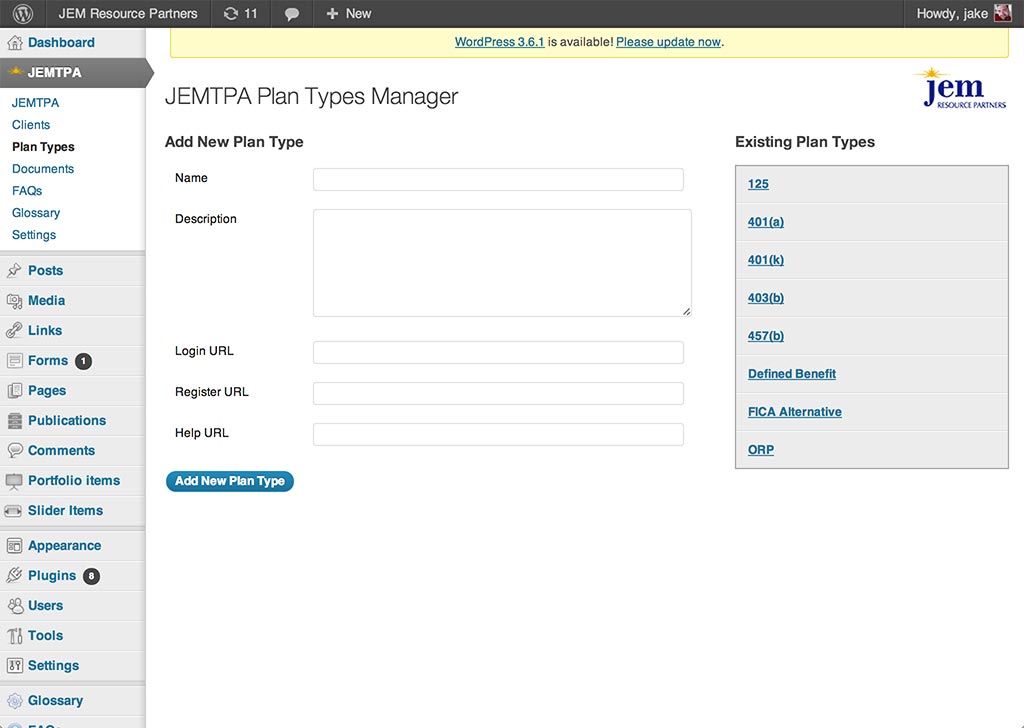Click the WordPress 3.6.1 link
The image size is (1024, 728).
[500, 42]
